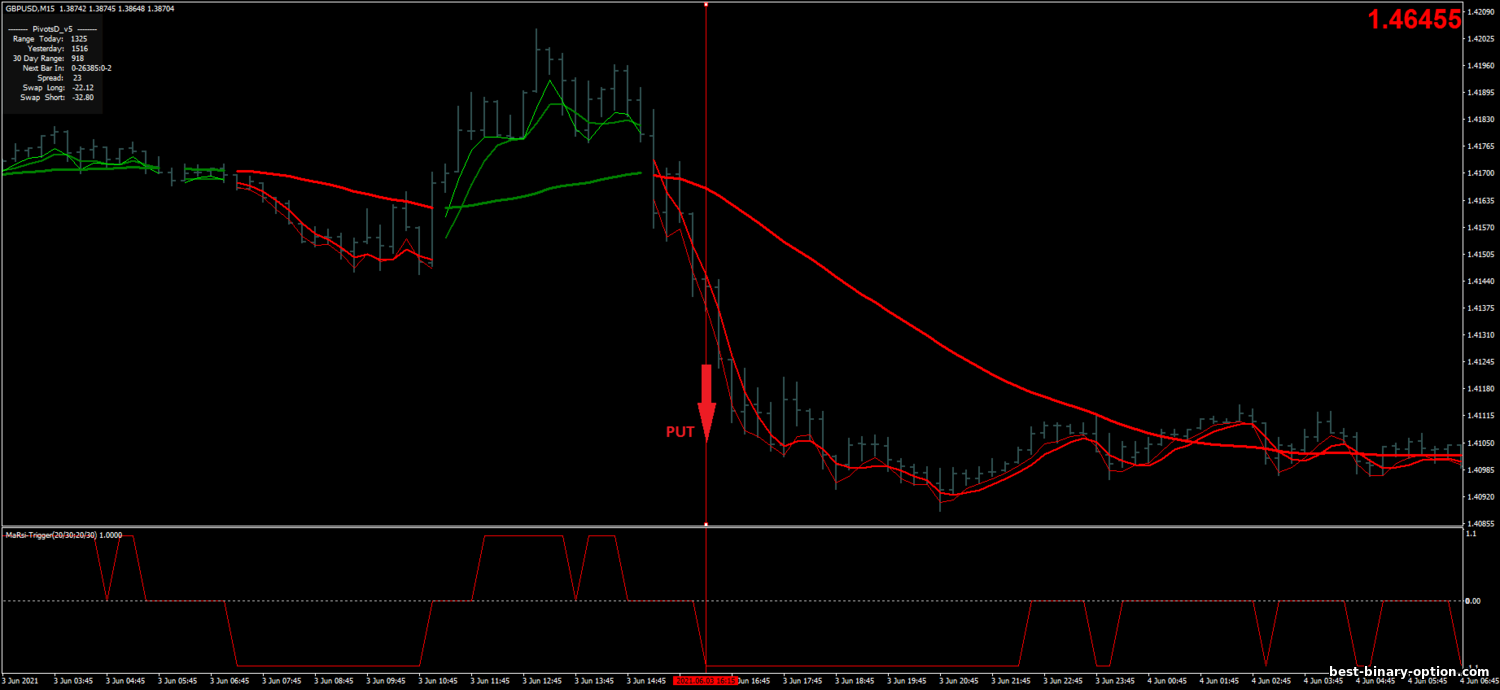Click the Range Today value 1325
This screenshot has height=690, width=1500.
(x=79, y=39)
